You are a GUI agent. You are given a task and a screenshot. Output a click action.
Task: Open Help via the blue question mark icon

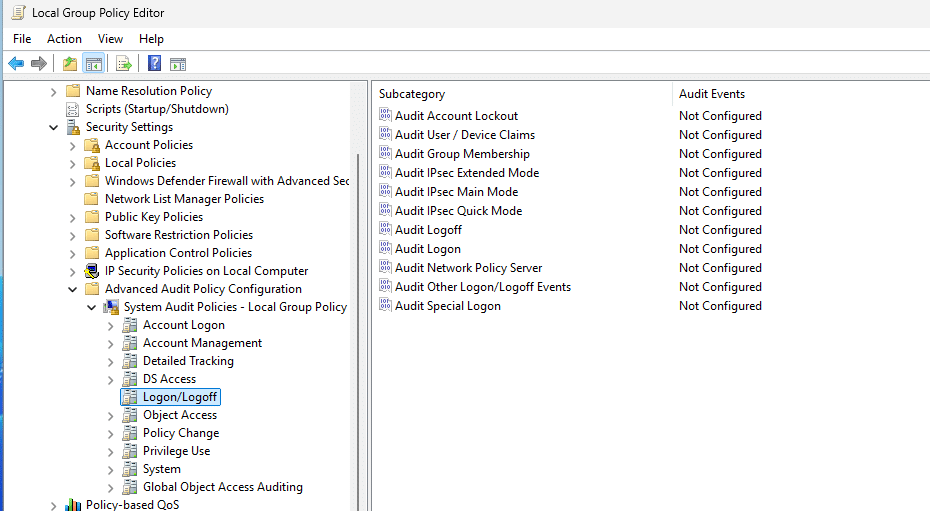coord(155,64)
